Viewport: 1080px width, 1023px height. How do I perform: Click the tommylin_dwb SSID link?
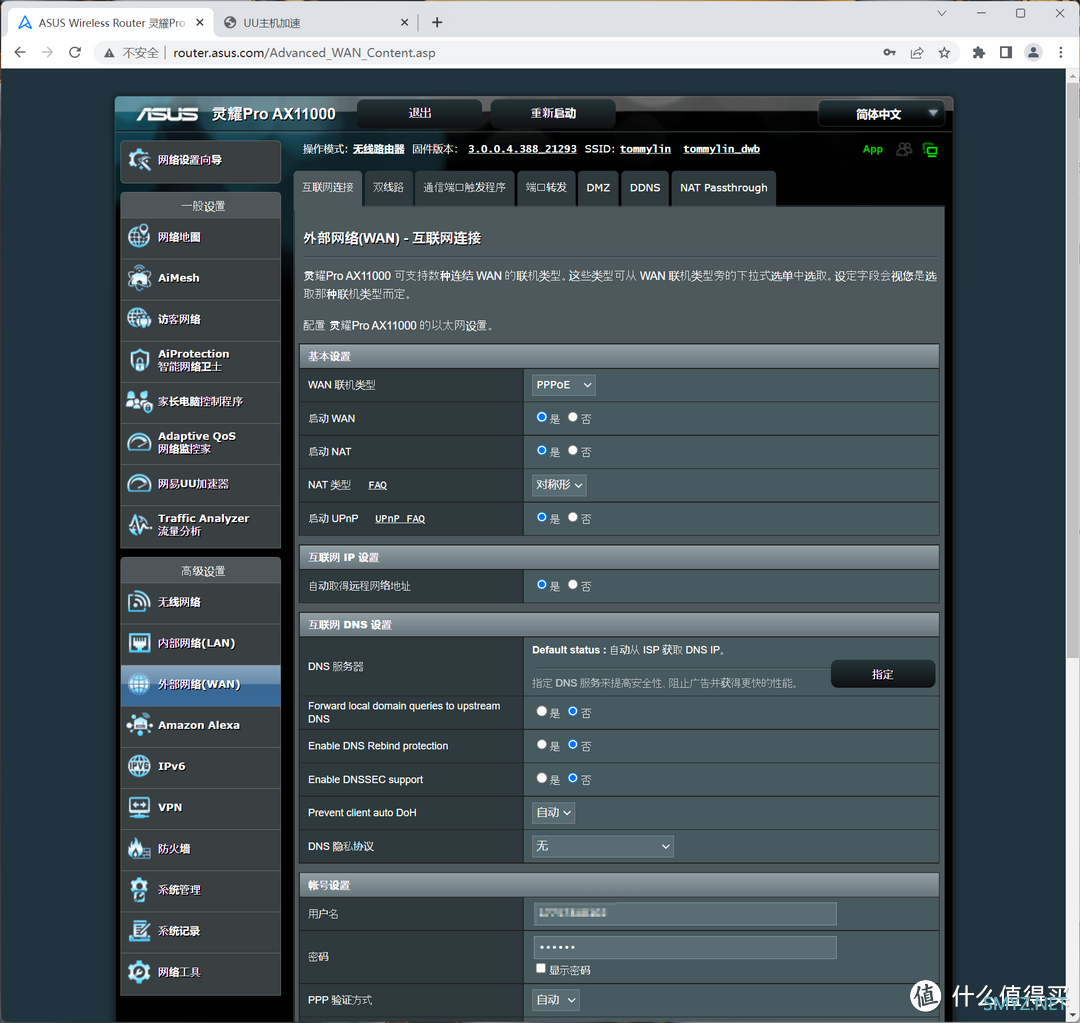pyautogui.click(x=721, y=149)
